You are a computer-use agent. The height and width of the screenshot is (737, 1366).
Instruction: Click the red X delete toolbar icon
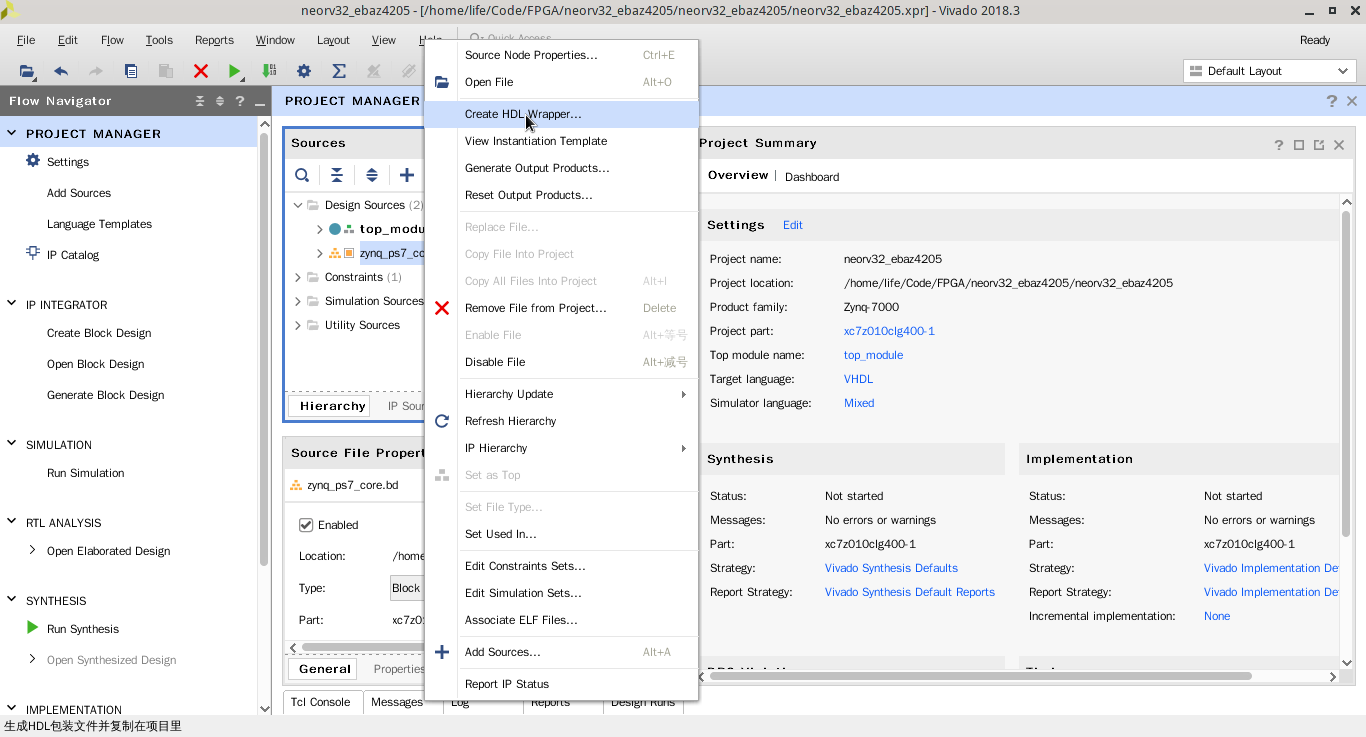[x=201, y=71]
